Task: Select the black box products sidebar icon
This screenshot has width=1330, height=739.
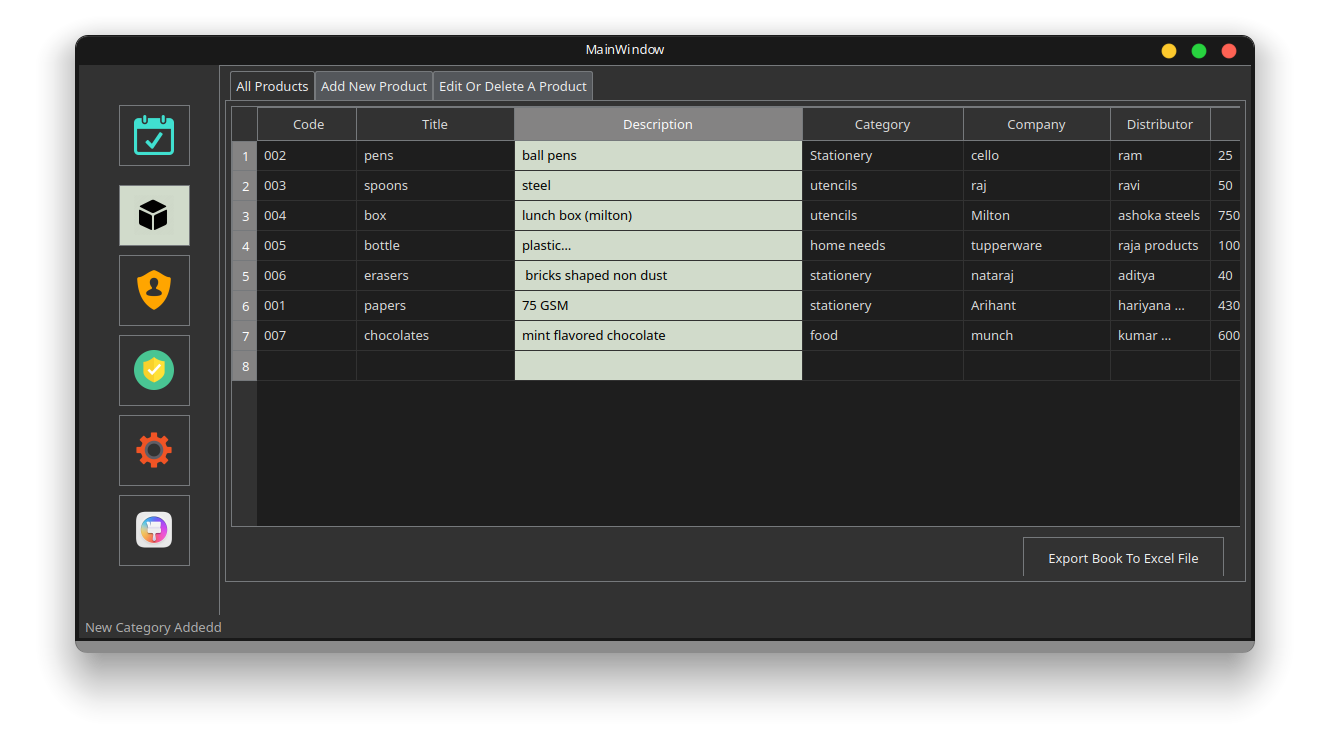Action: point(154,215)
